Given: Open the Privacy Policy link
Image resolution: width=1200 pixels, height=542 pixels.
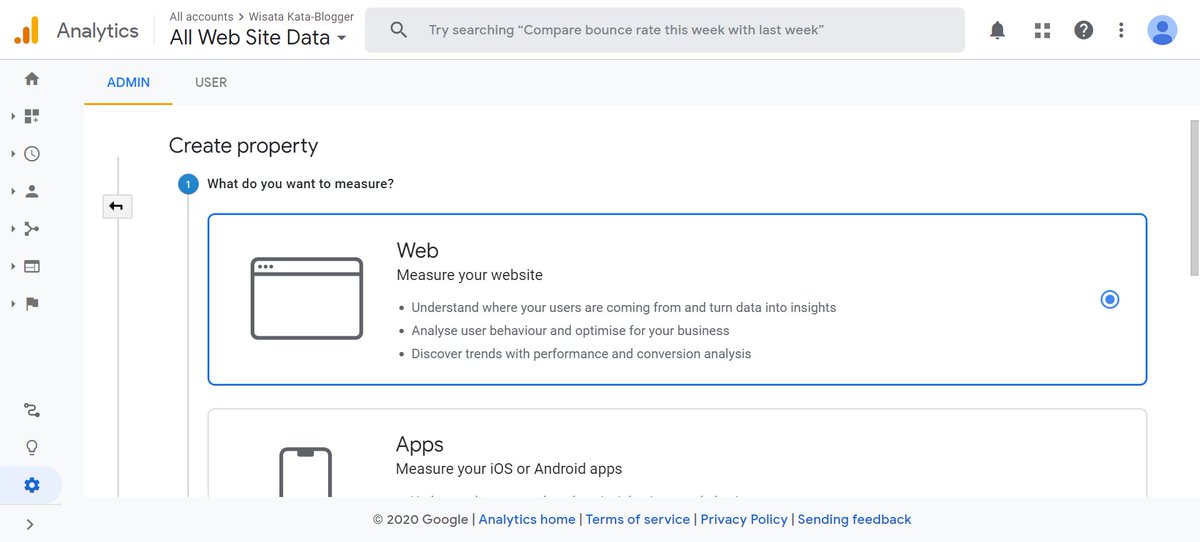Looking at the screenshot, I should (744, 519).
